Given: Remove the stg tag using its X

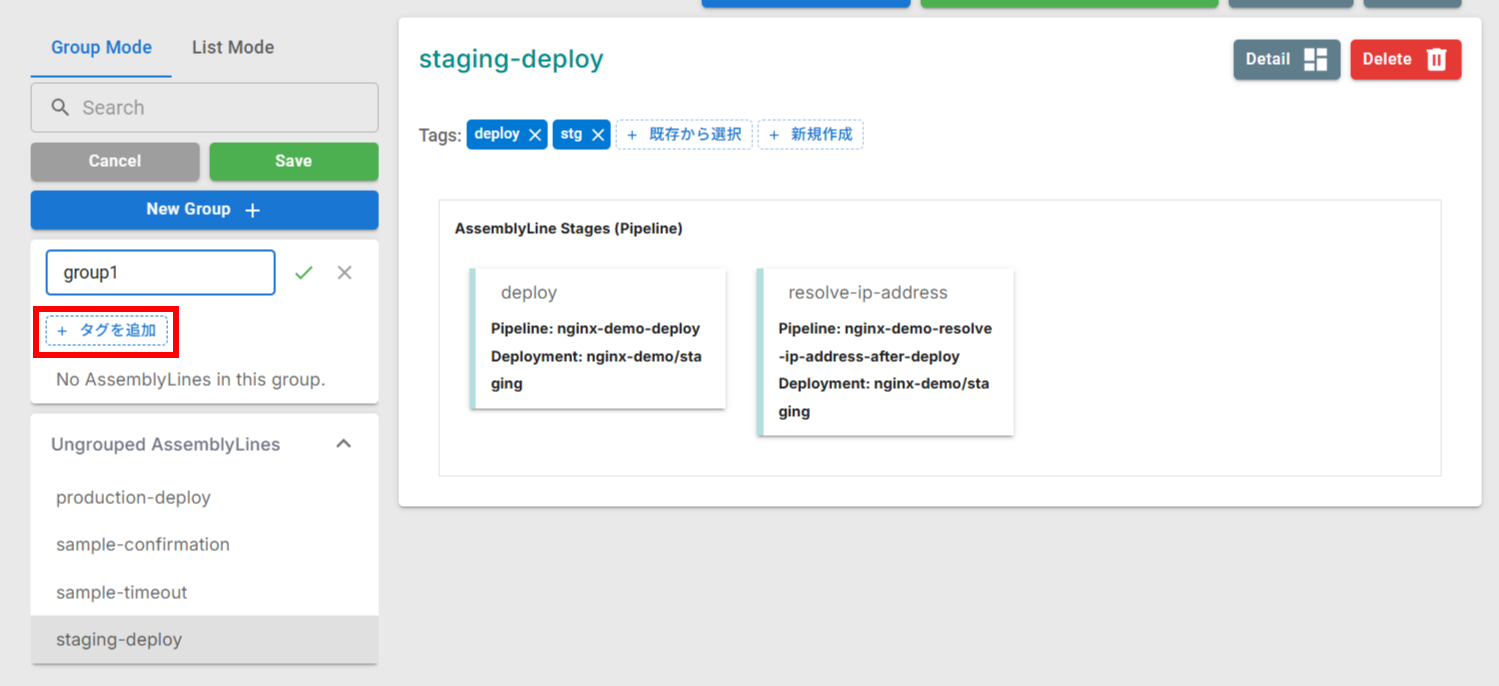Looking at the screenshot, I should pos(598,133).
